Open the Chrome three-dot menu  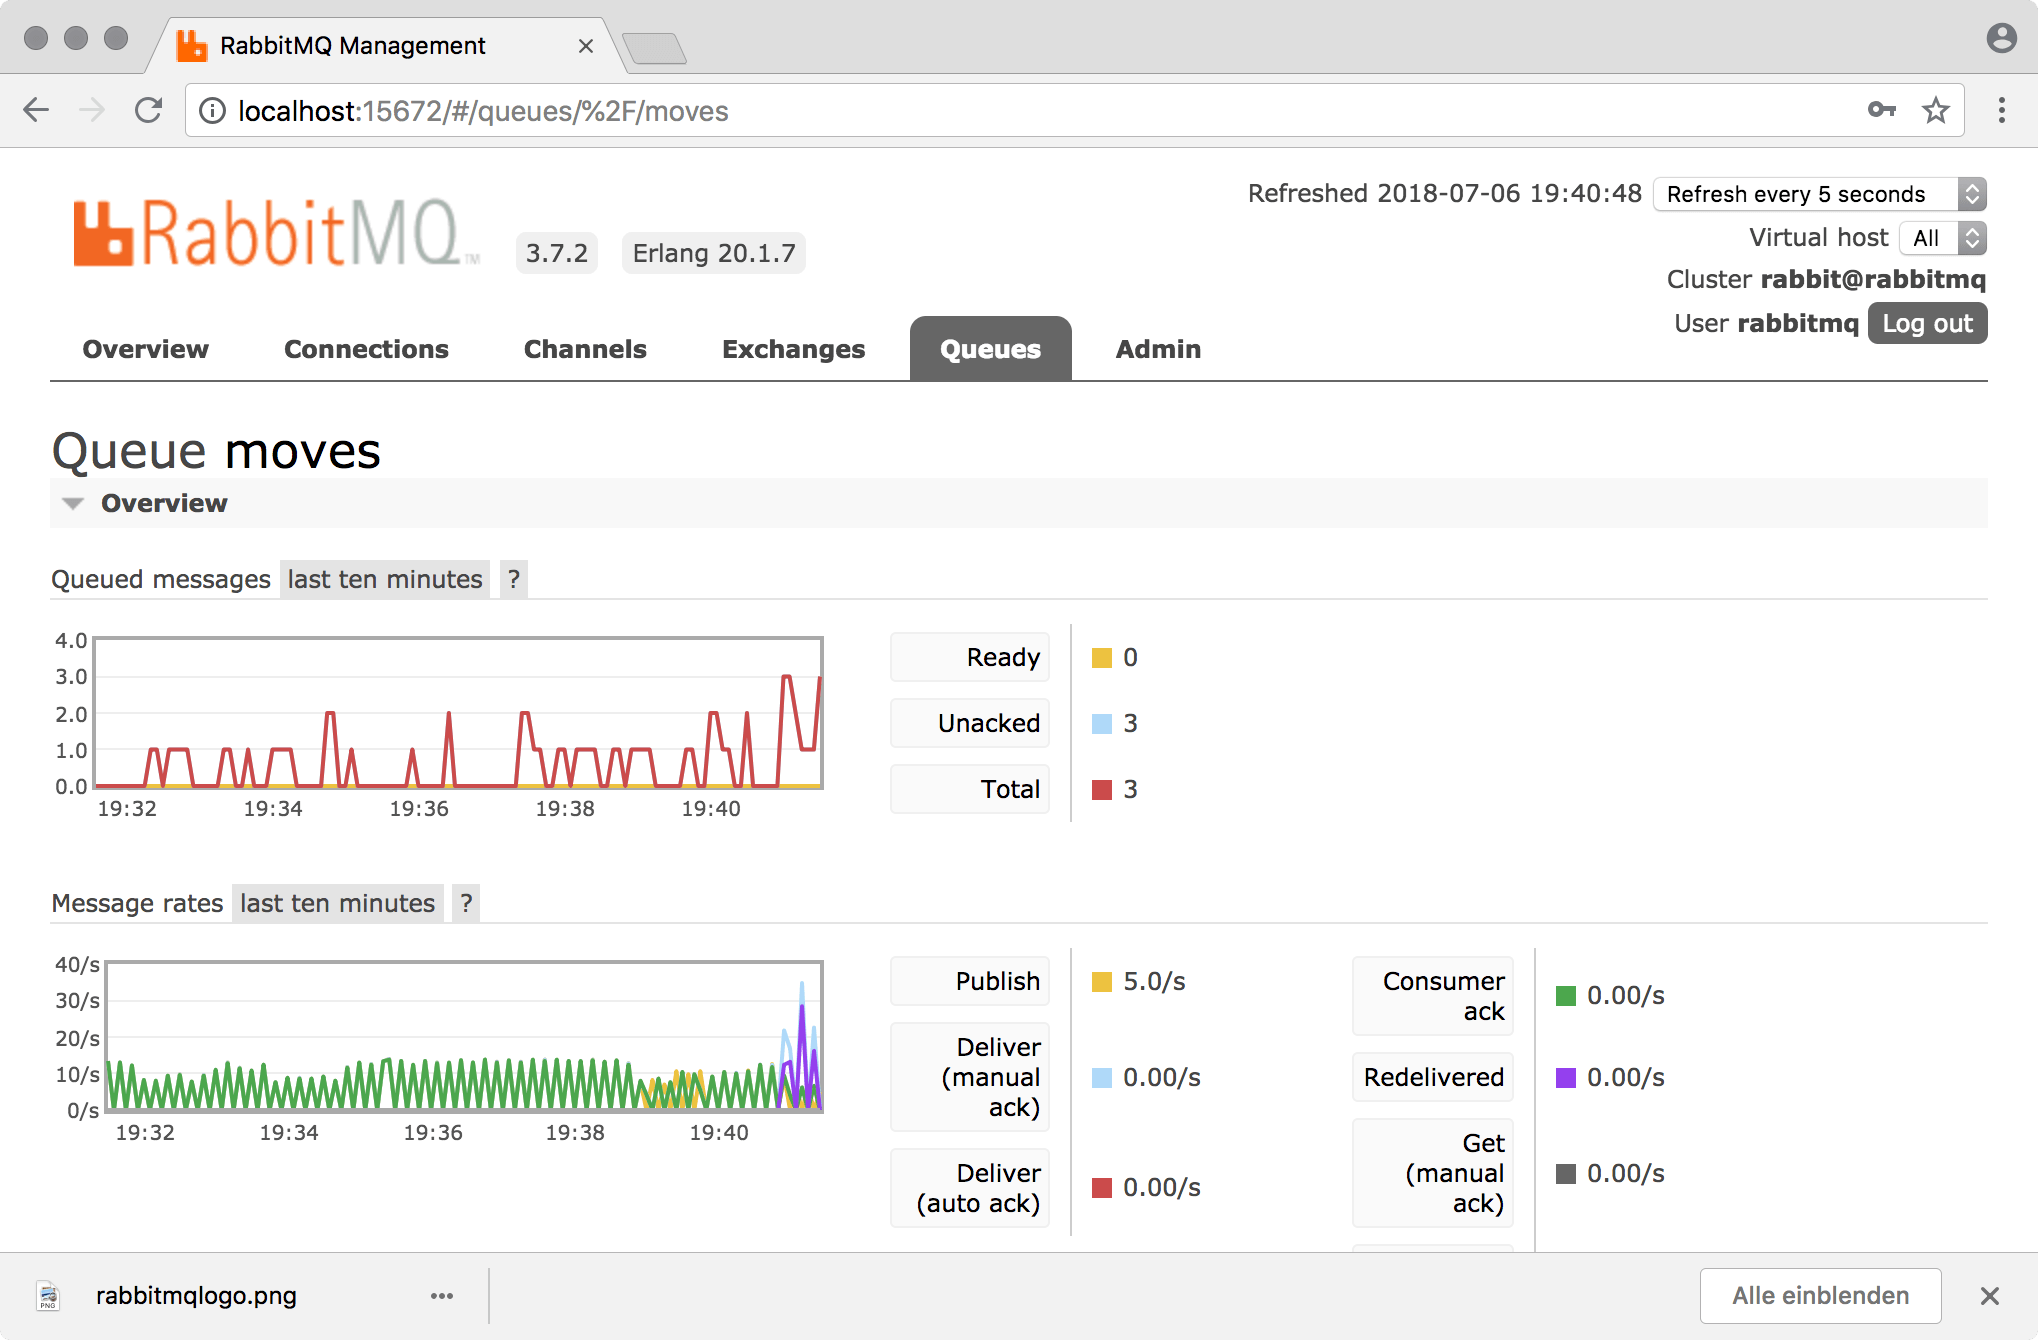2001,110
